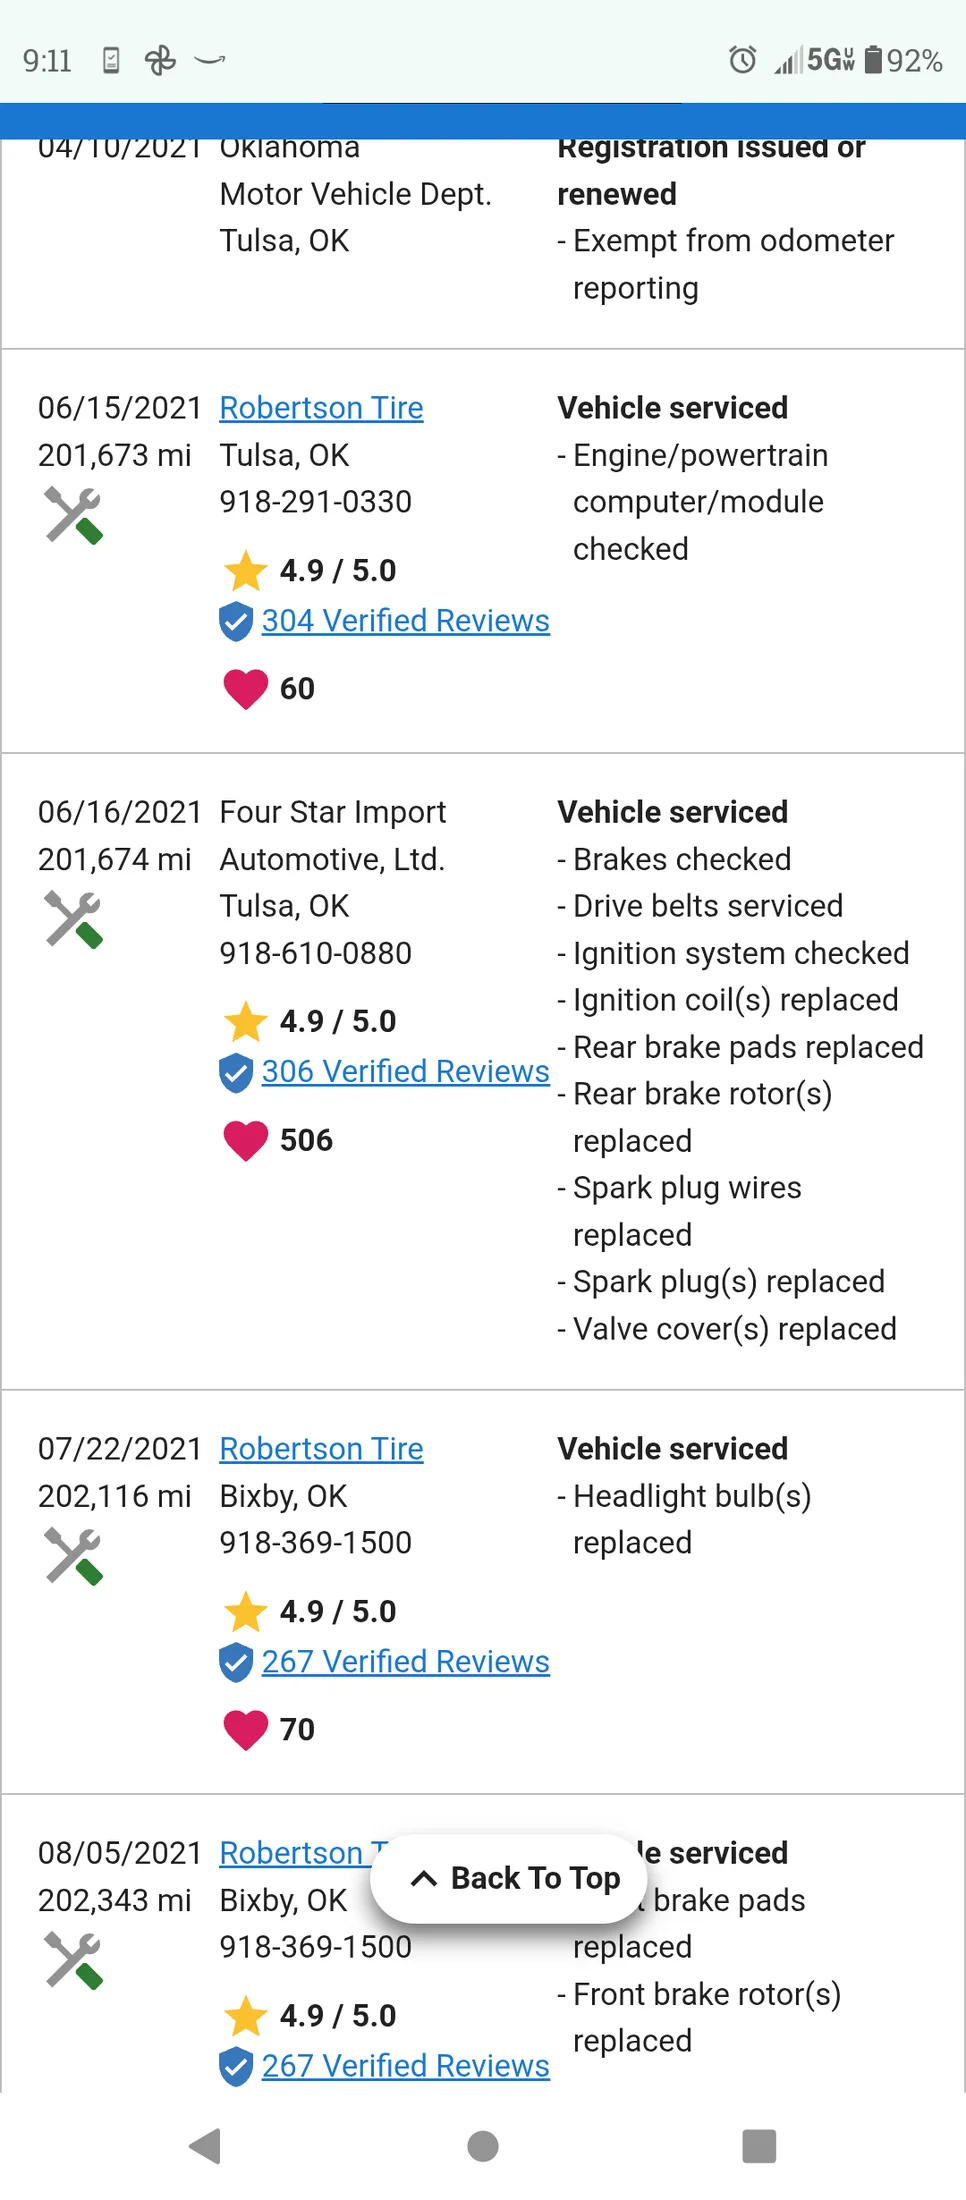Open Robertson Tire link in Tulsa entry
This screenshot has height=2200, width=966.
tap(321, 408)
